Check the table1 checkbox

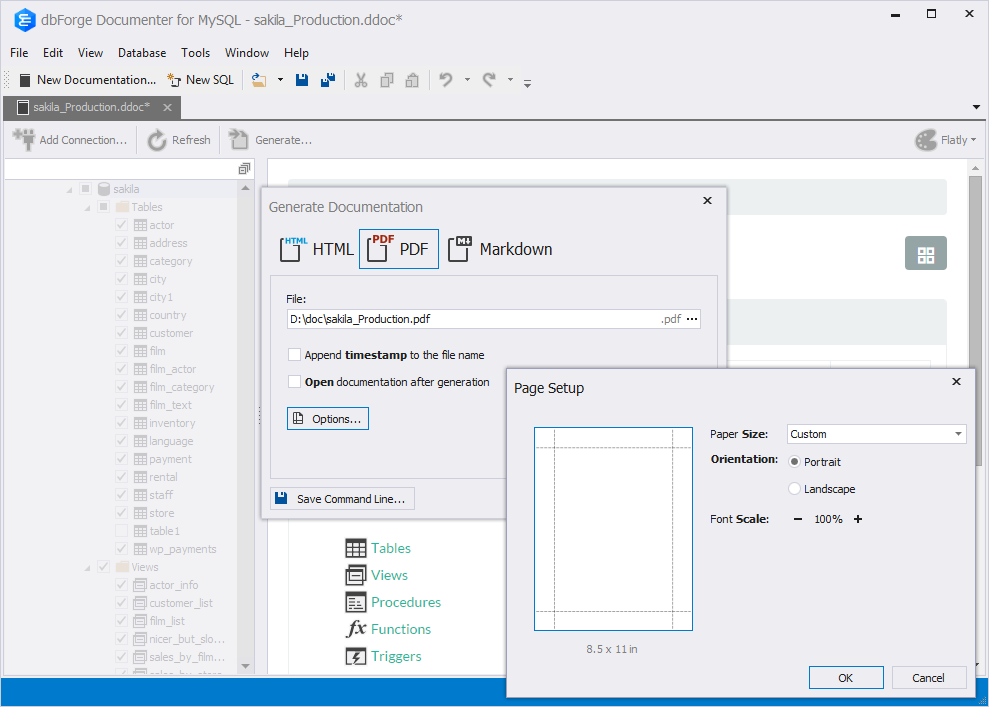122,530
